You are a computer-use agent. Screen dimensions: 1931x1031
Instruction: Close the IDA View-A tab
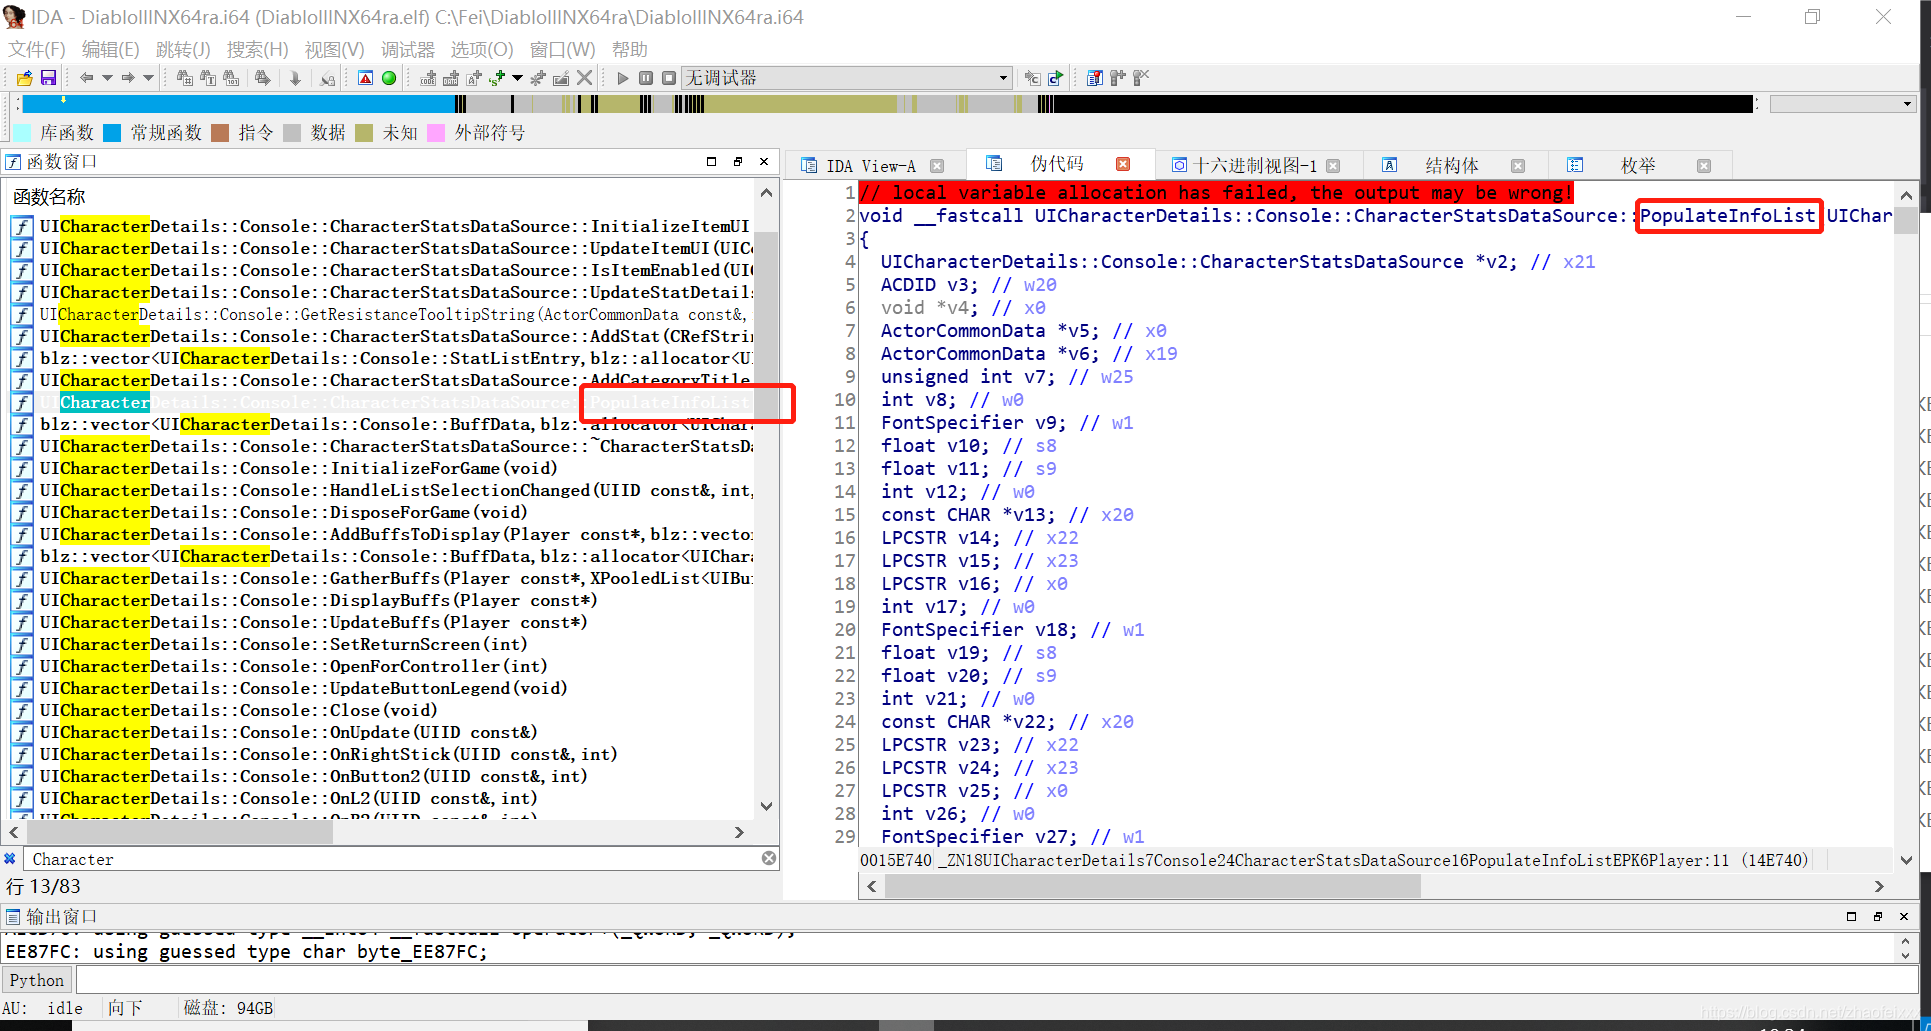click(x=937, y=166)
